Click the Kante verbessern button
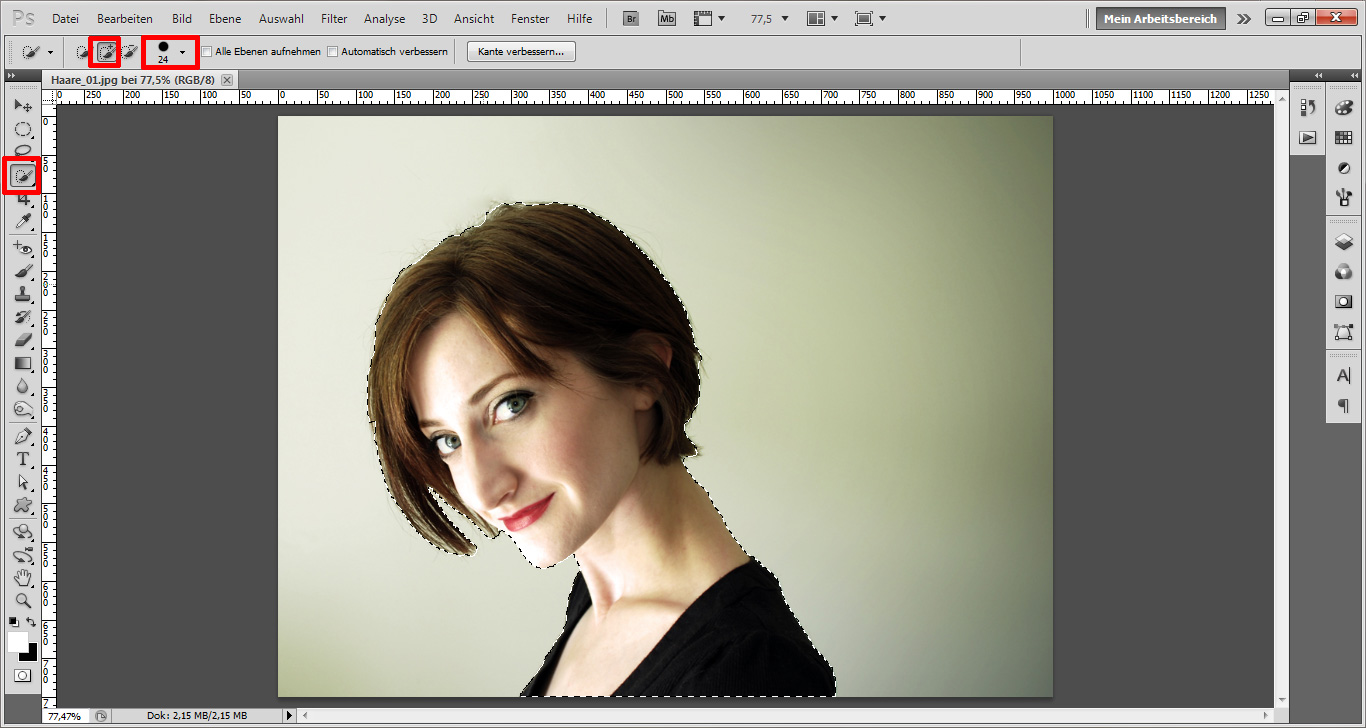The image size is (1366, 728). tap(520, 51)
